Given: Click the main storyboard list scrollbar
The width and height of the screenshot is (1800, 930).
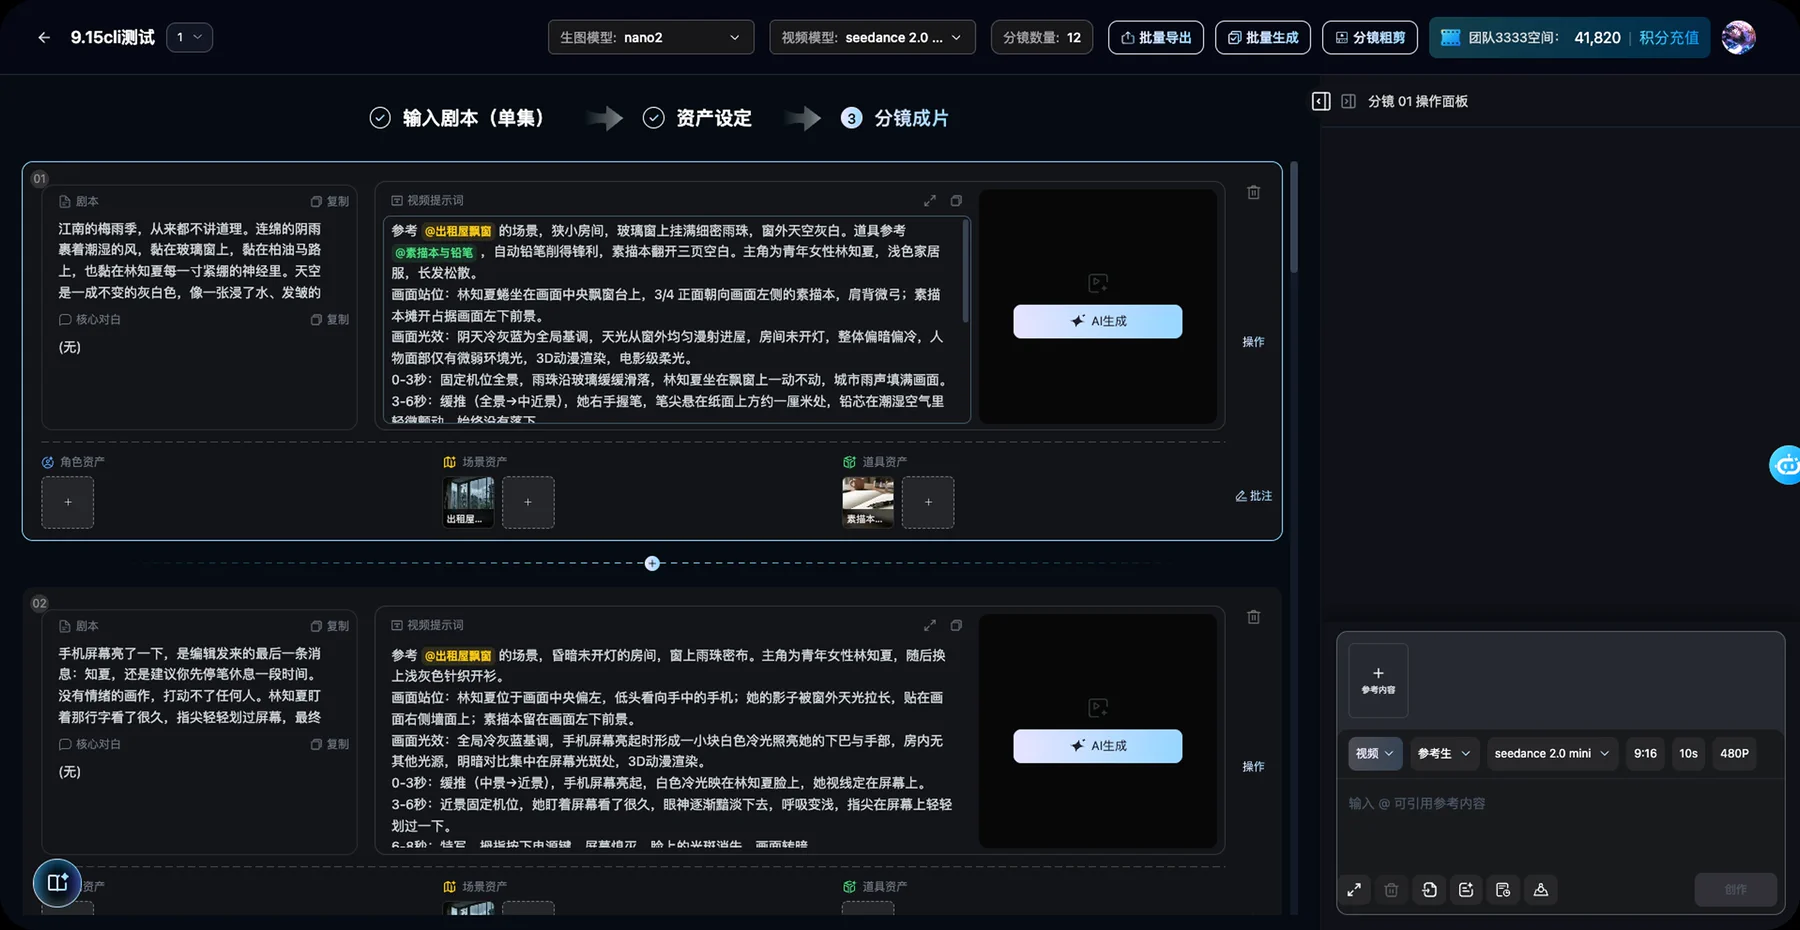Looking at the screenshot, I should point(1293,217).
